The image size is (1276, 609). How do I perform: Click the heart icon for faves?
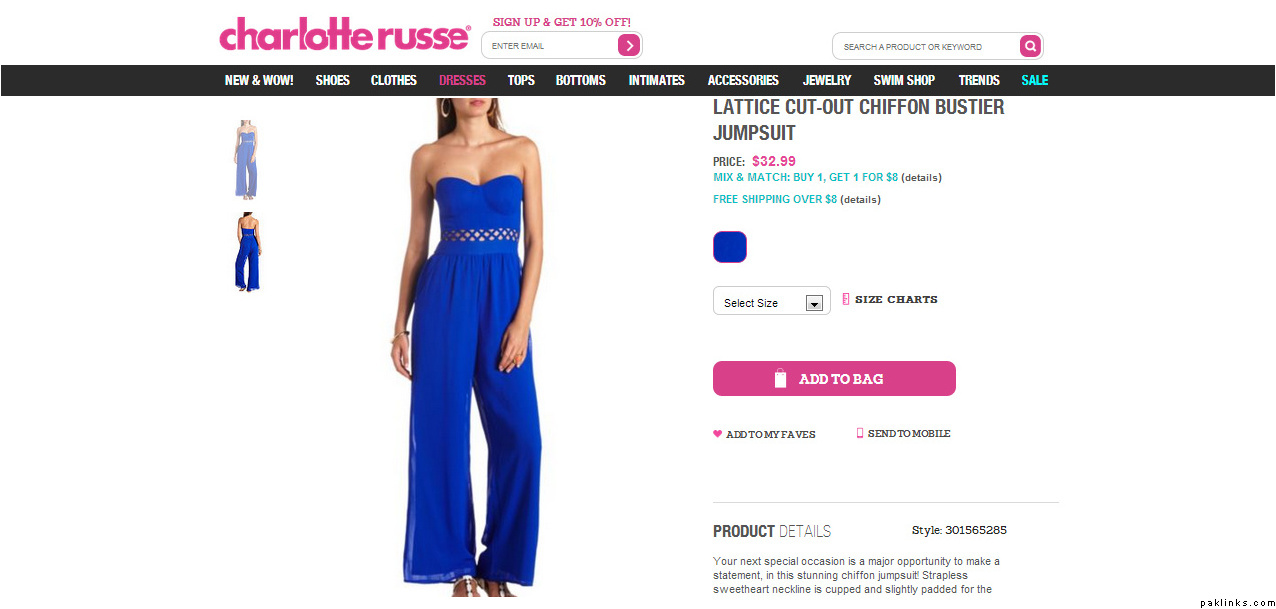point(717,434)
